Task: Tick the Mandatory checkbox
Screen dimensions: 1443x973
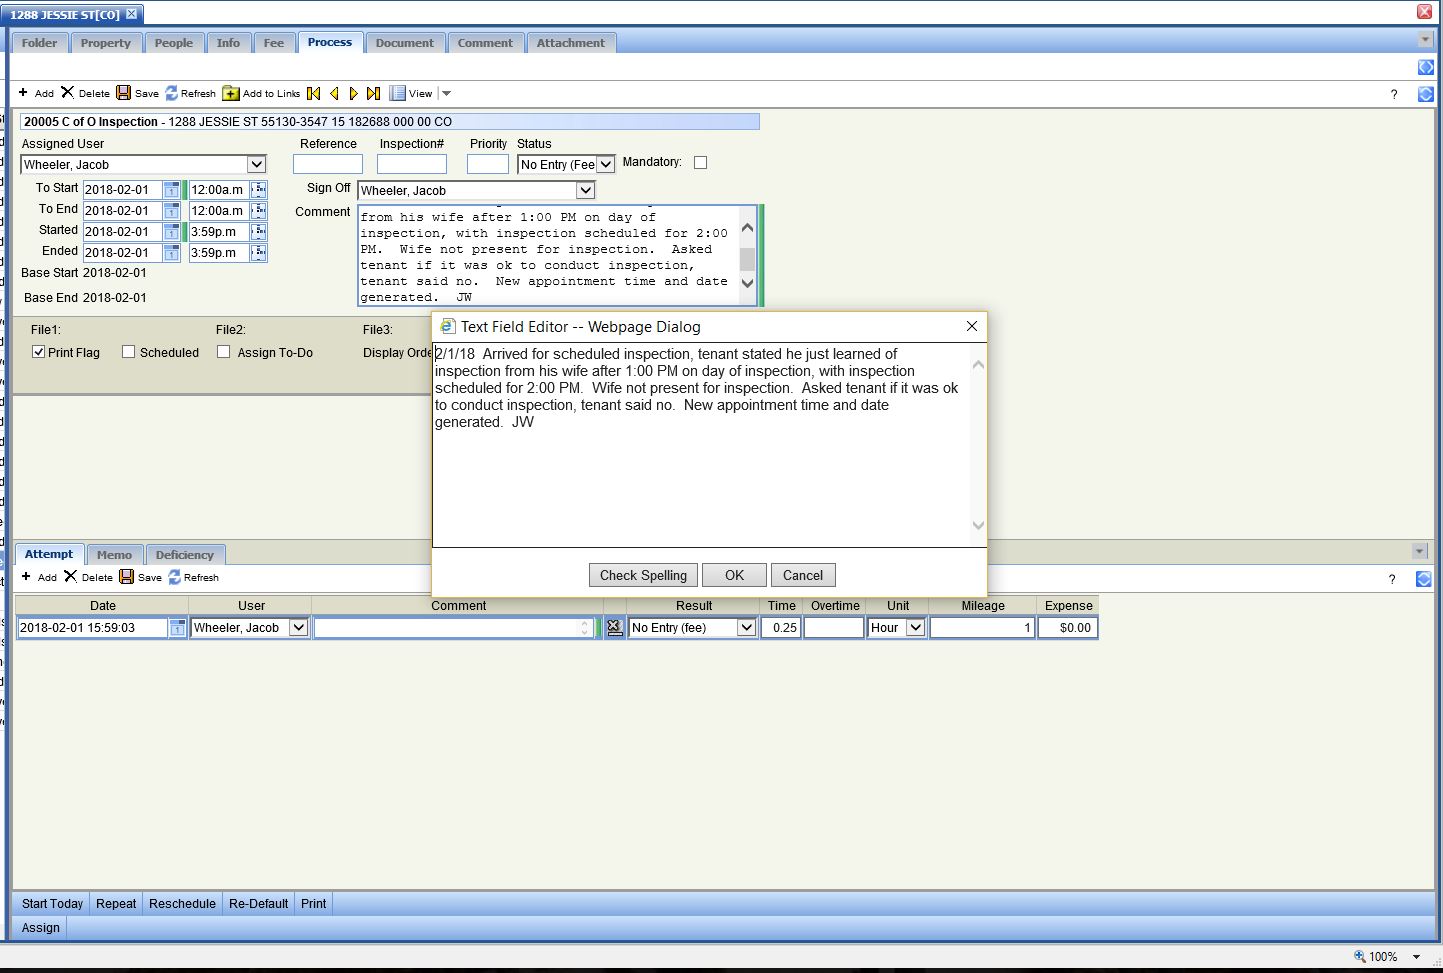Action: pos(700,162)
